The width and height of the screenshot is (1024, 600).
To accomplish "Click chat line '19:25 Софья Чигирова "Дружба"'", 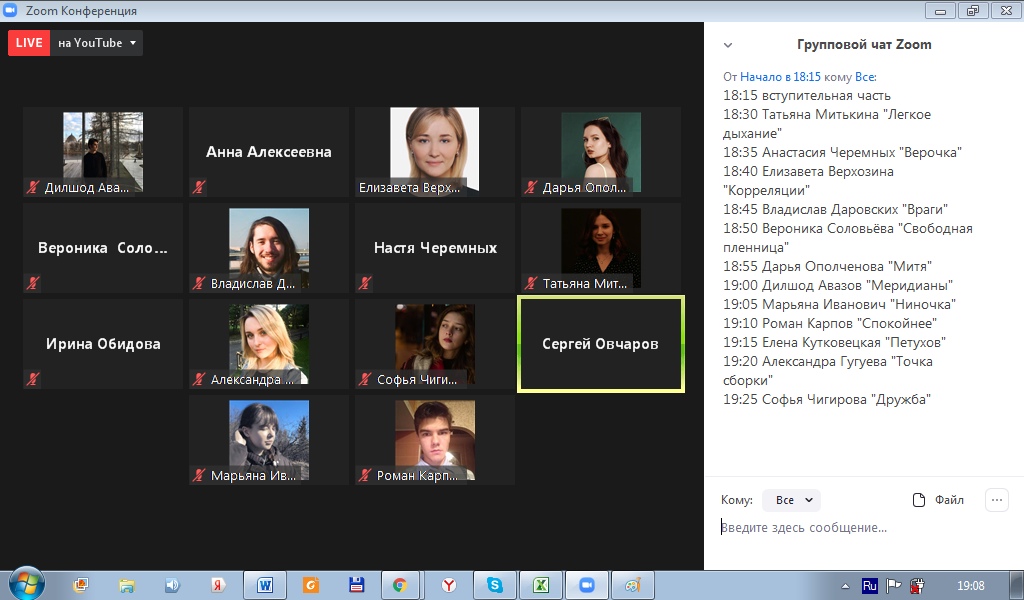I will point(827,400).
